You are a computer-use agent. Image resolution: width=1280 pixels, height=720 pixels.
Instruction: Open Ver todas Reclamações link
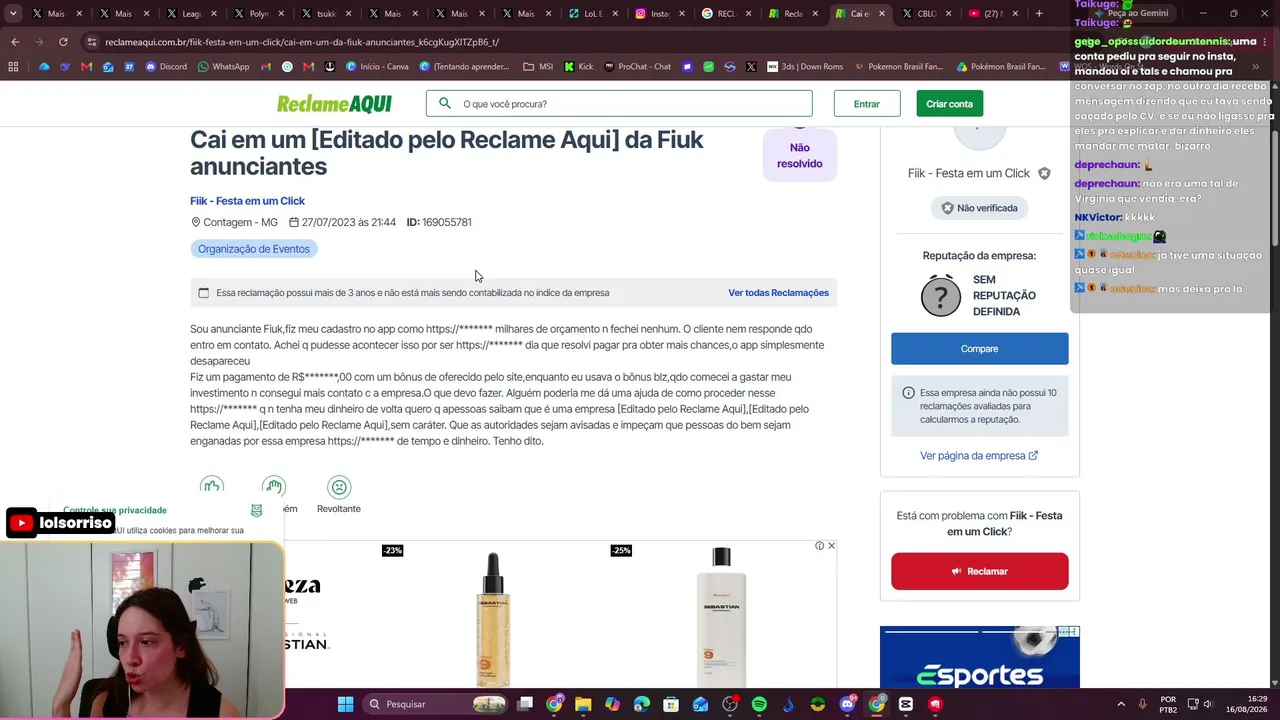[x=778, y=293]
